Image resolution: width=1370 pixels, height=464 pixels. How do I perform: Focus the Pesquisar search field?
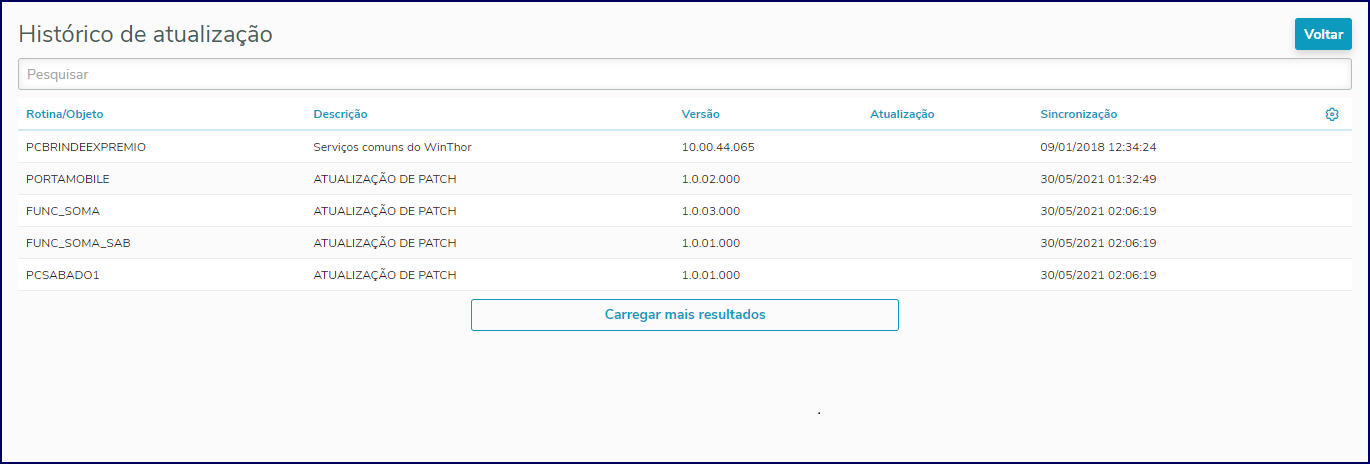pos(685,74)
